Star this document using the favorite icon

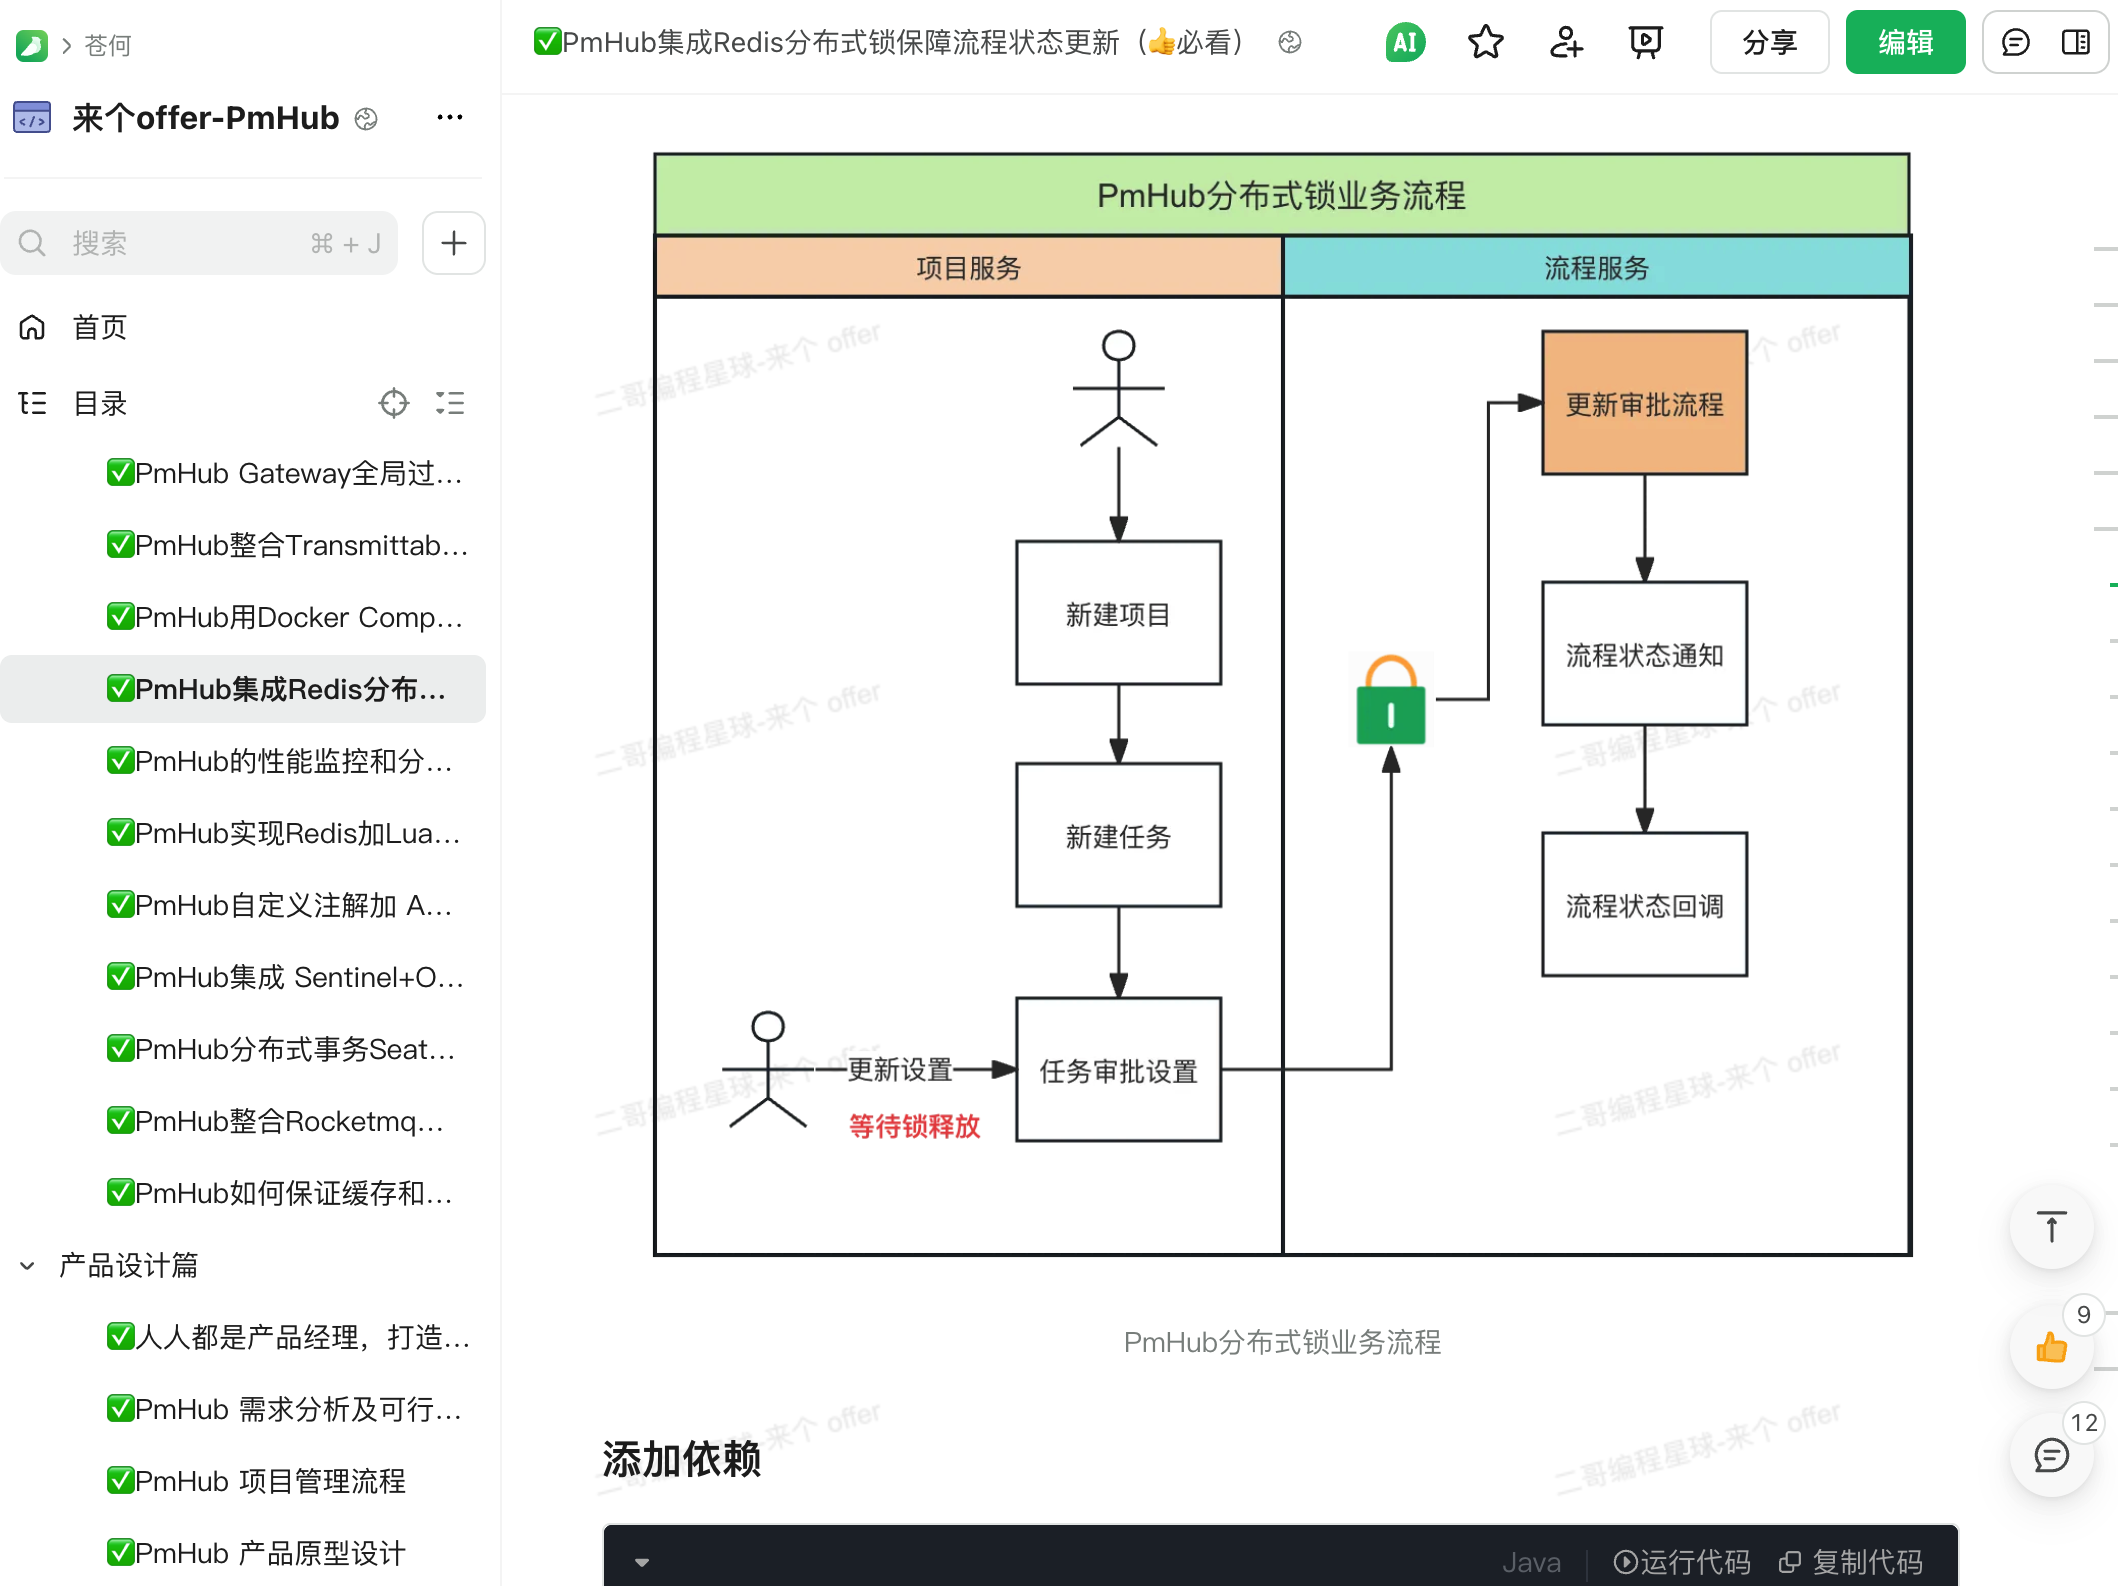[x=1485, y=42]
